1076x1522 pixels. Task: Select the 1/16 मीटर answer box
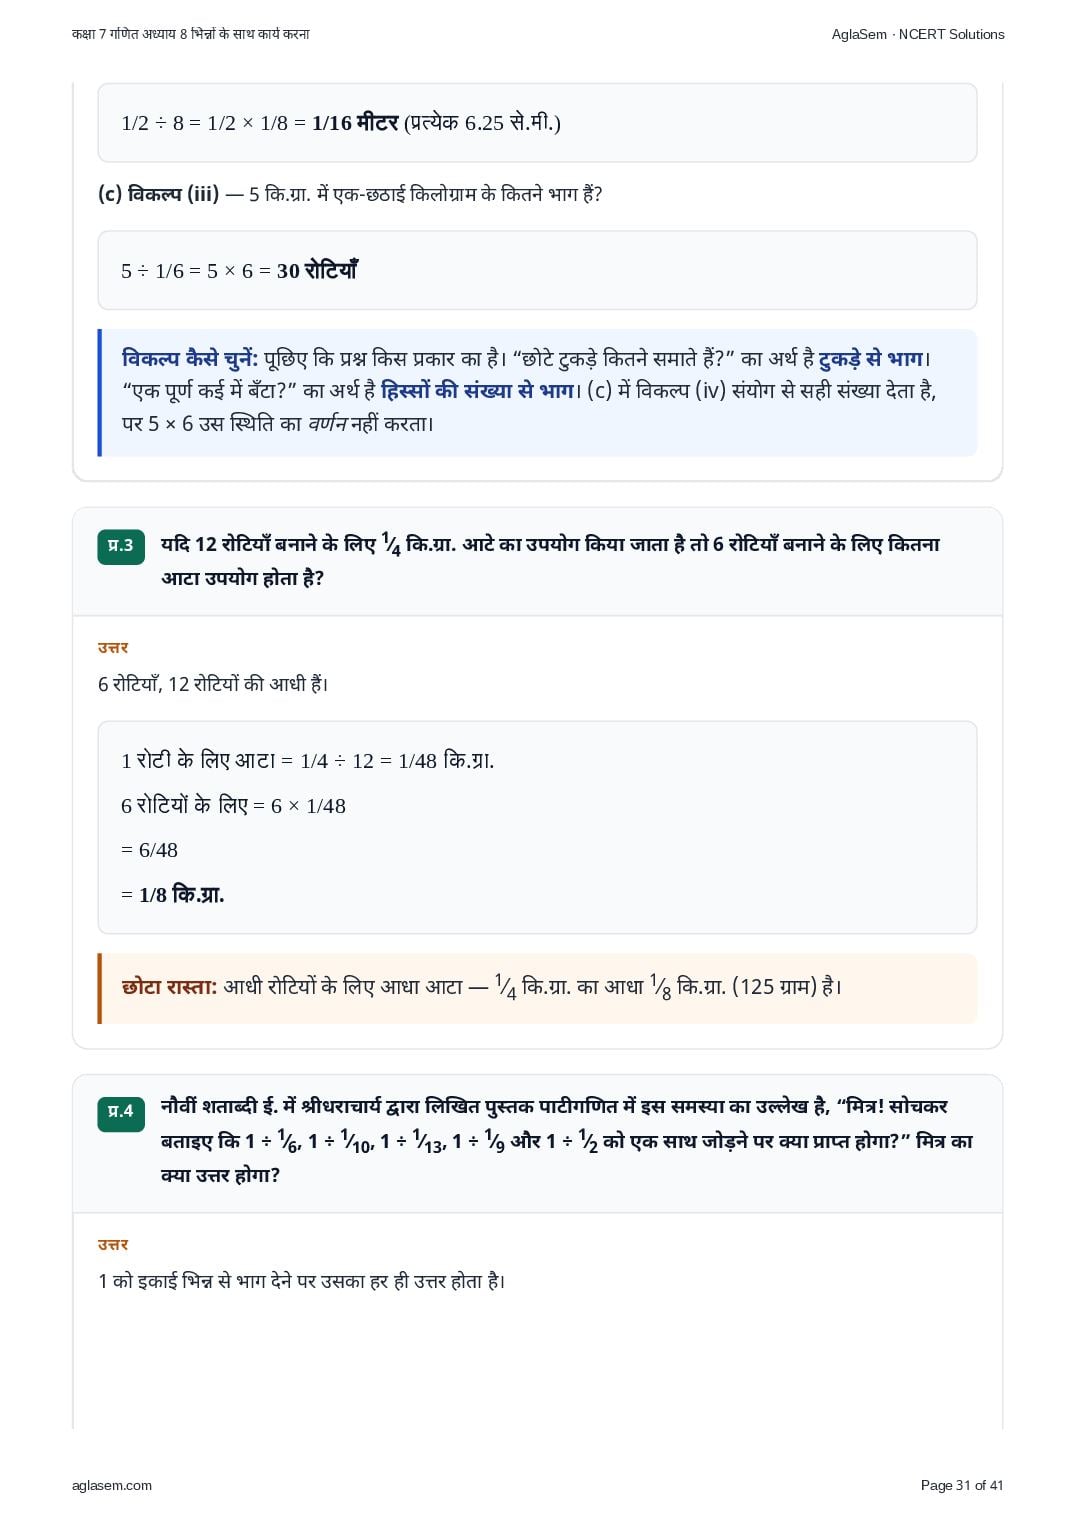(x=537, y=123)
